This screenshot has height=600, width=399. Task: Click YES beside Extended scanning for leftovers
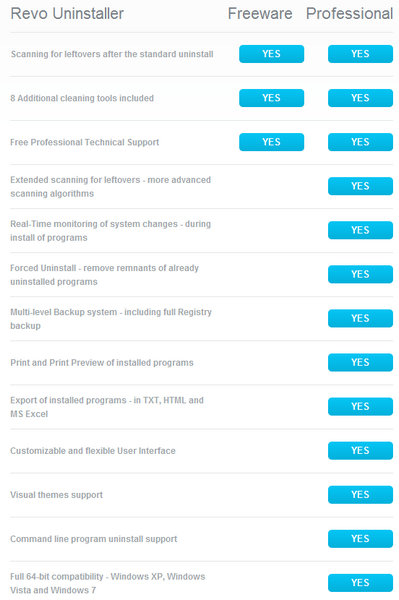[360, 186]
